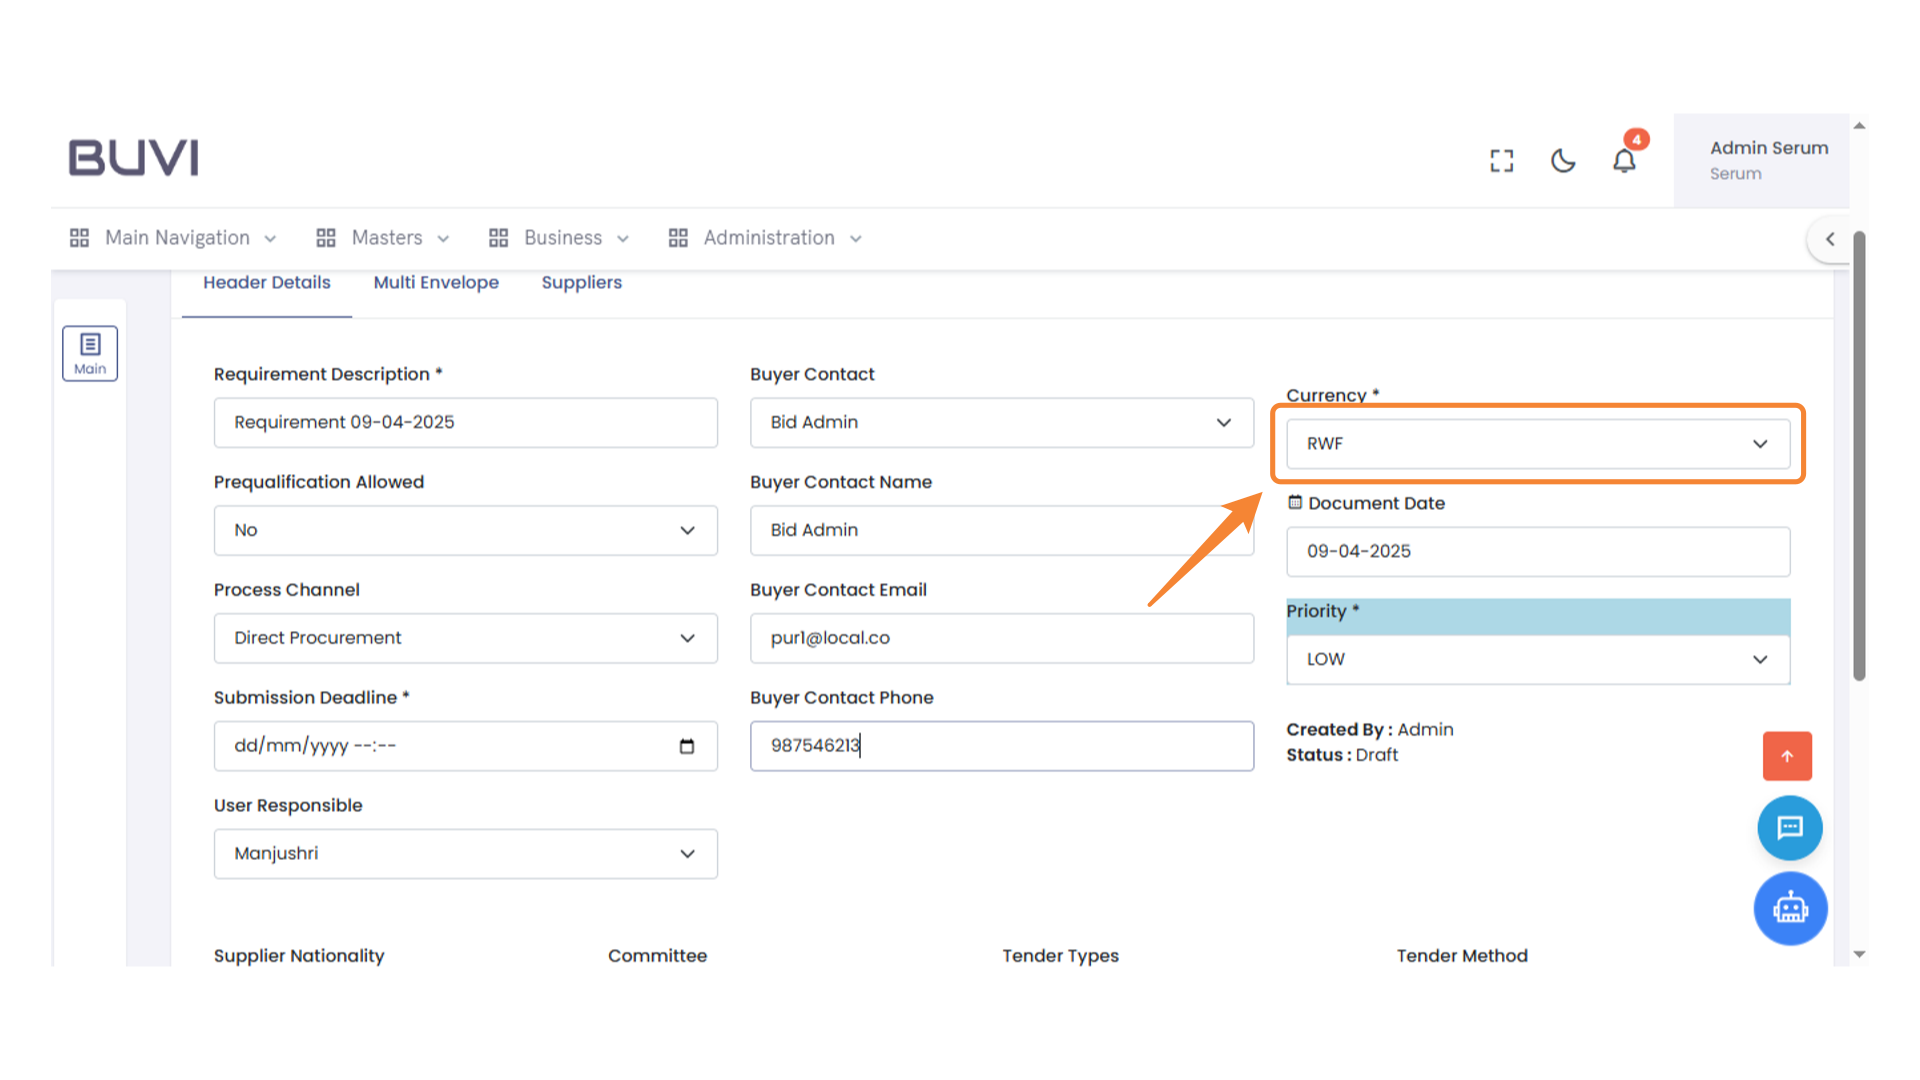Click the Buyer Contact Email field
The image size is (1920, 1080).
1001,638
